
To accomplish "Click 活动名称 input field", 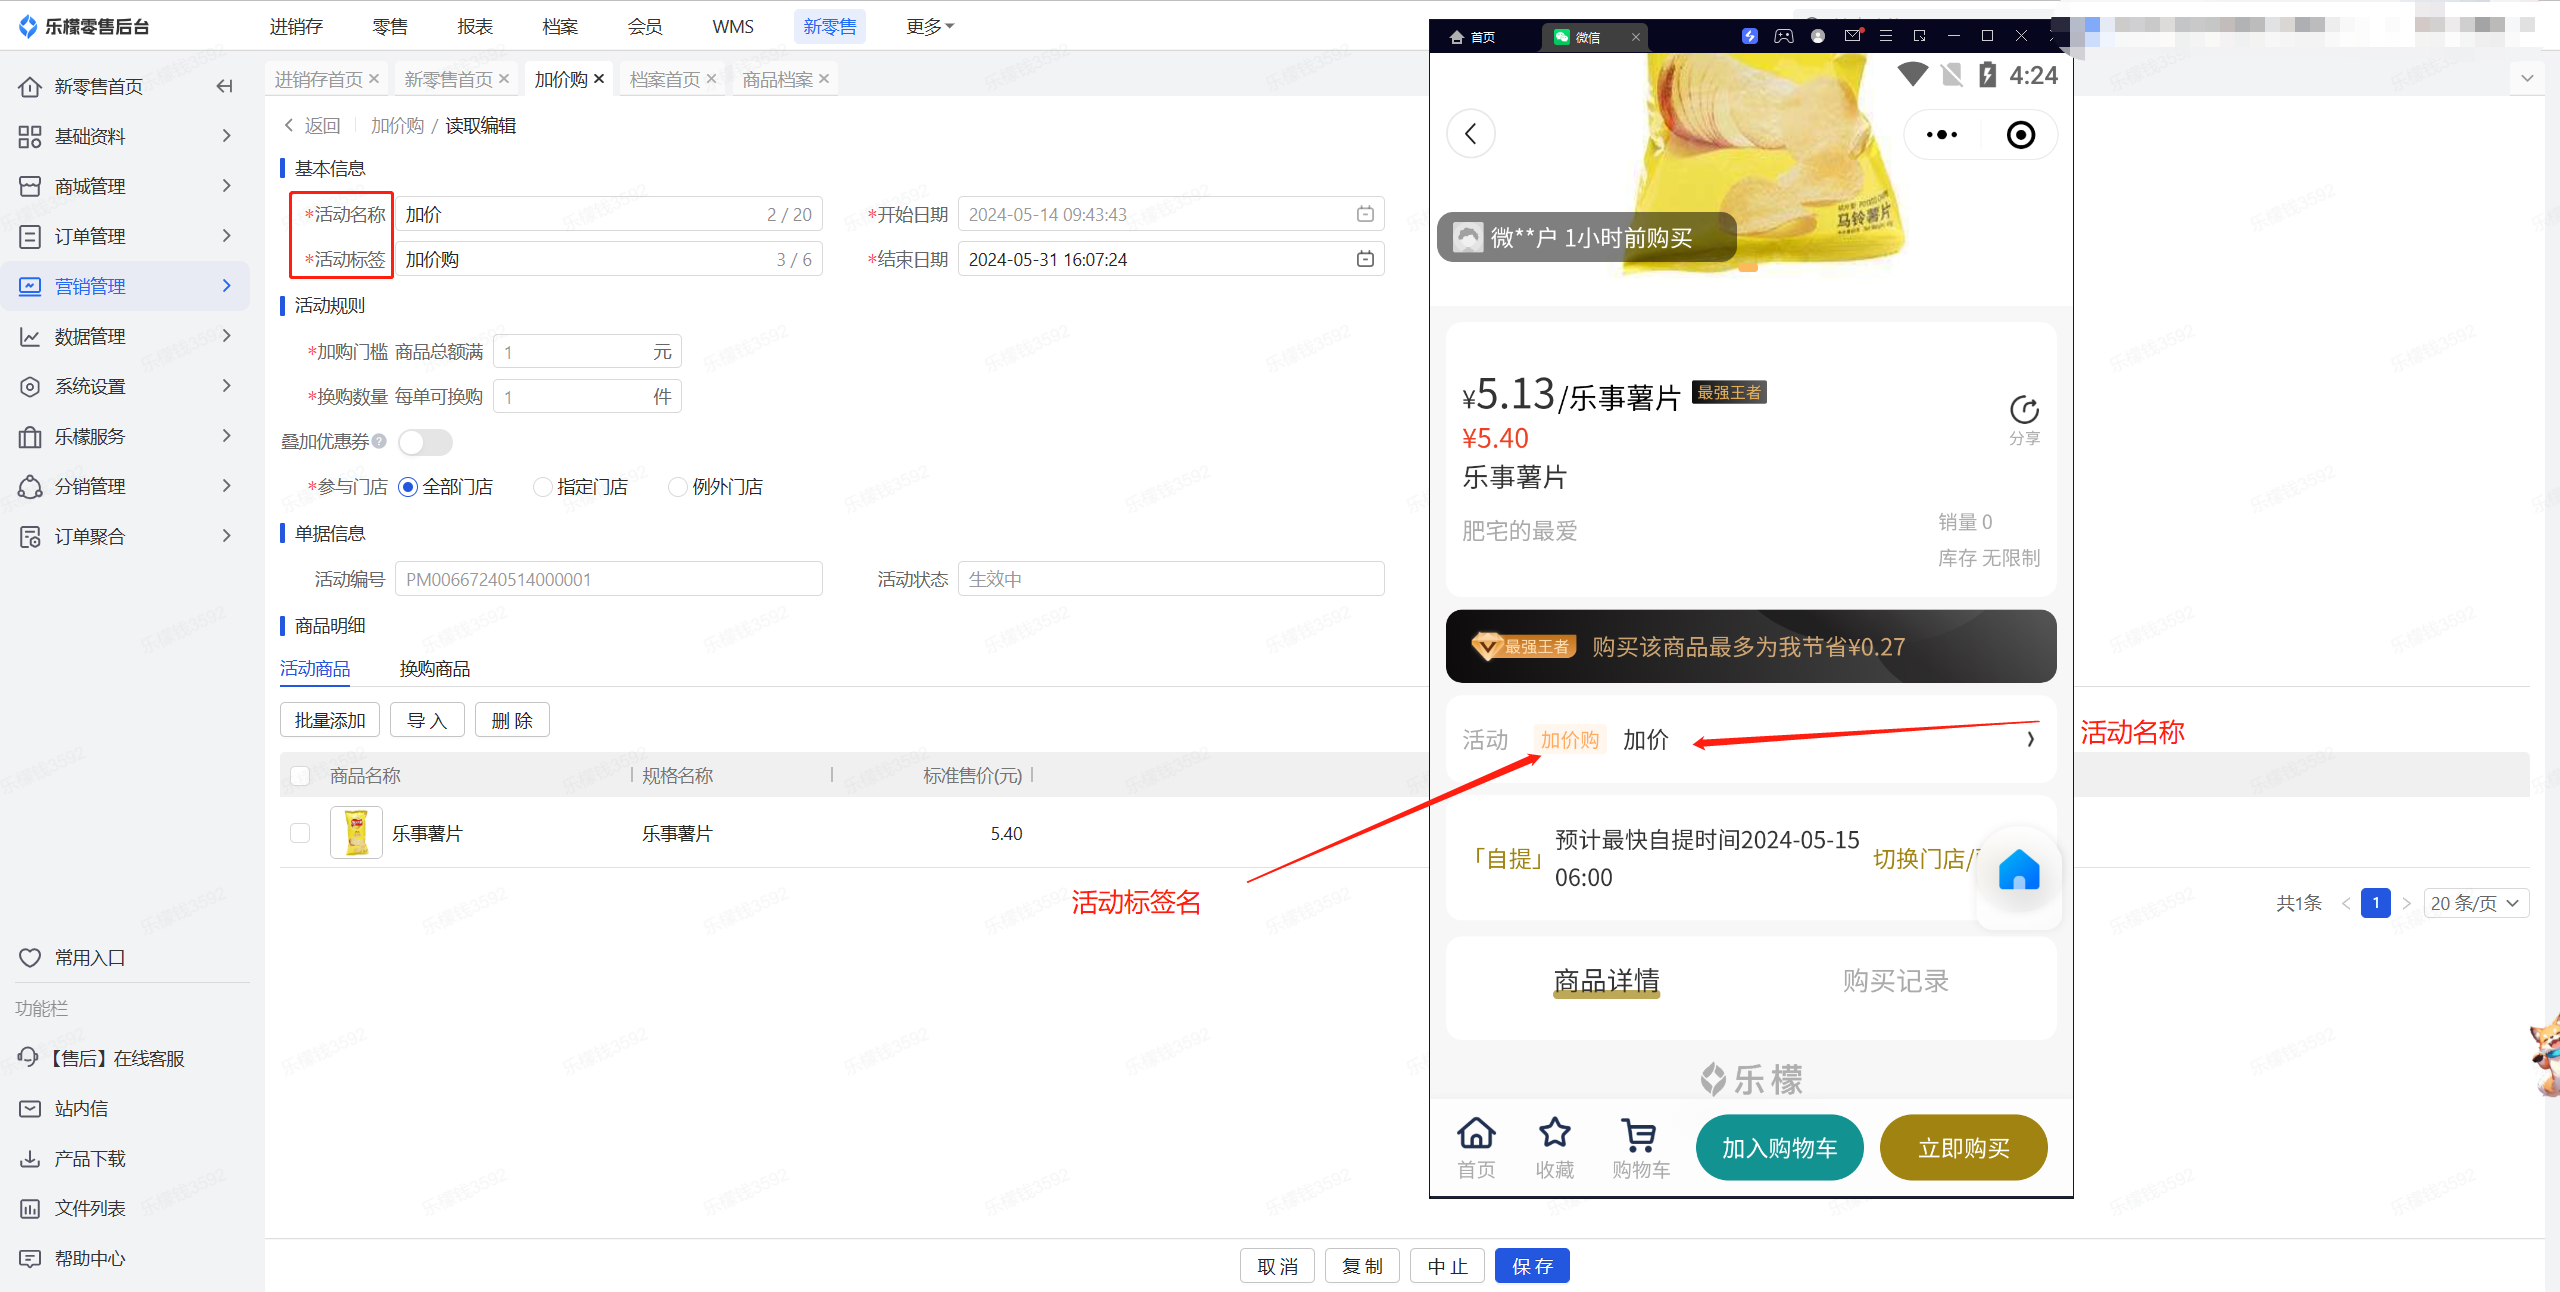I will (x=609, y=214).
